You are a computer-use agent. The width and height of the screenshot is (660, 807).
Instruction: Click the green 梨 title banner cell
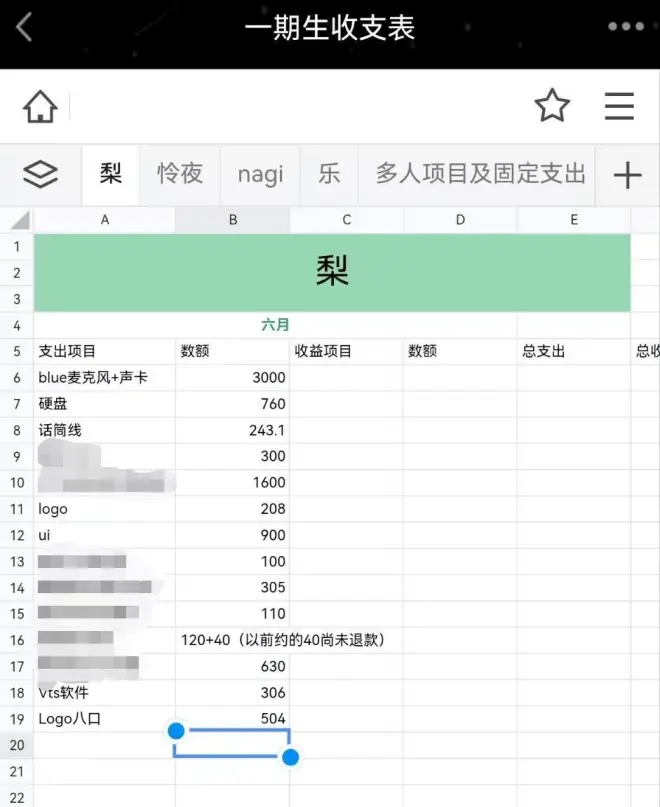332,272
